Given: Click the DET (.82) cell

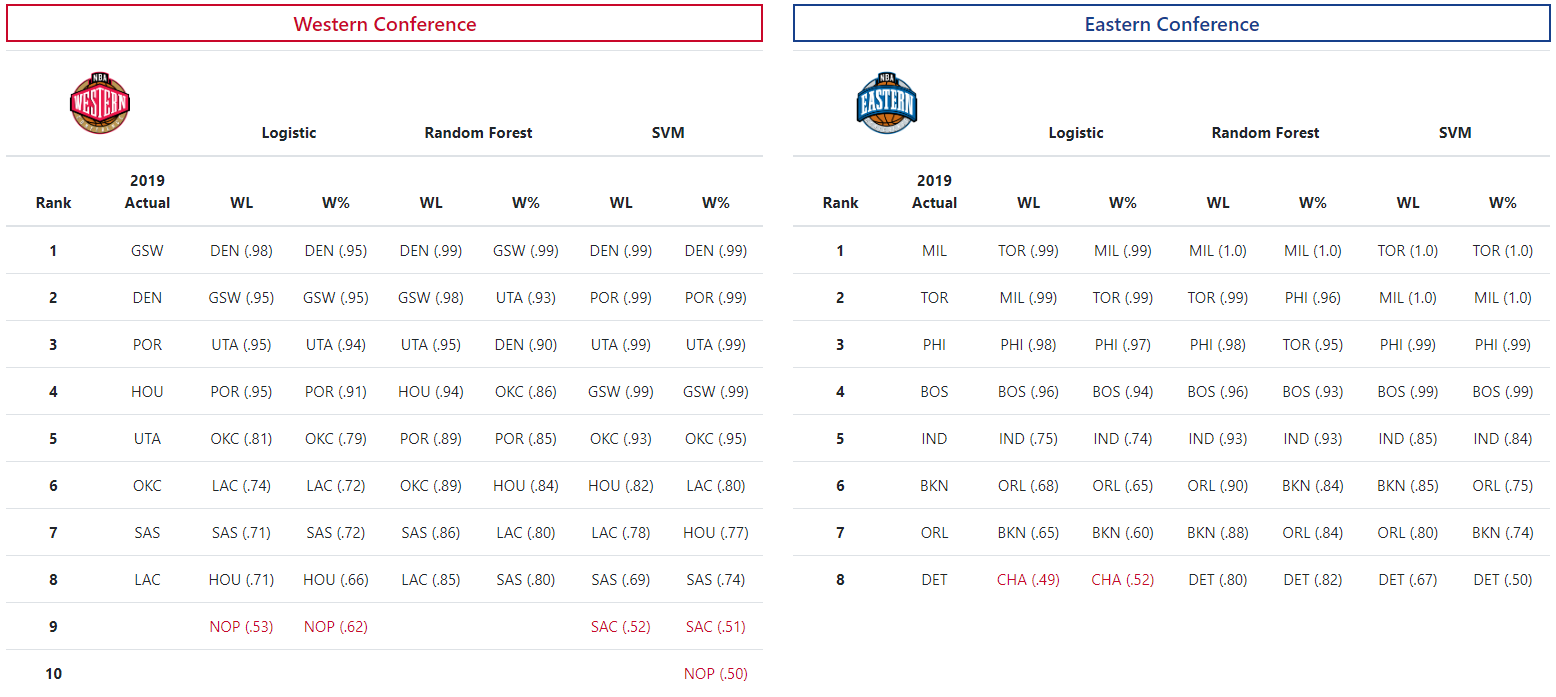Looking at the screenshot, I should (1313, 580).
